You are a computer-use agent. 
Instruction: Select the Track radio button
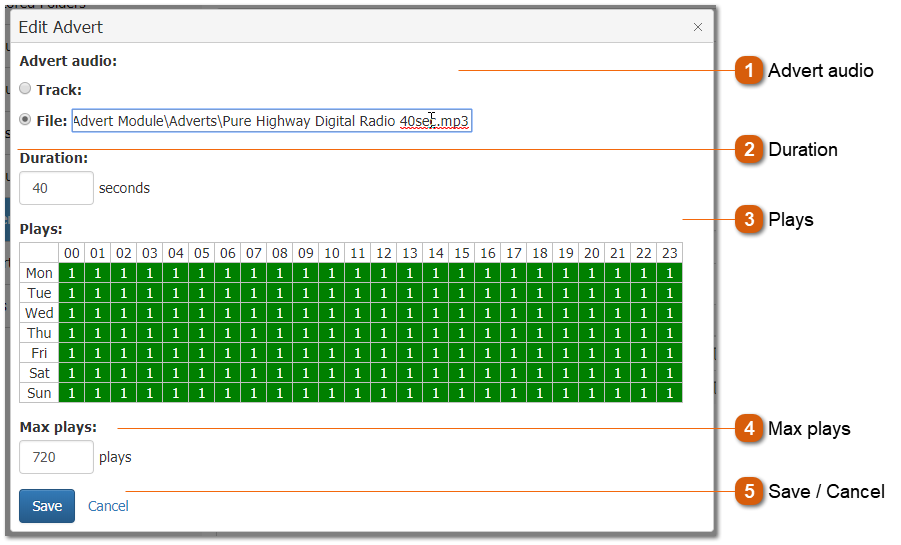26,89
